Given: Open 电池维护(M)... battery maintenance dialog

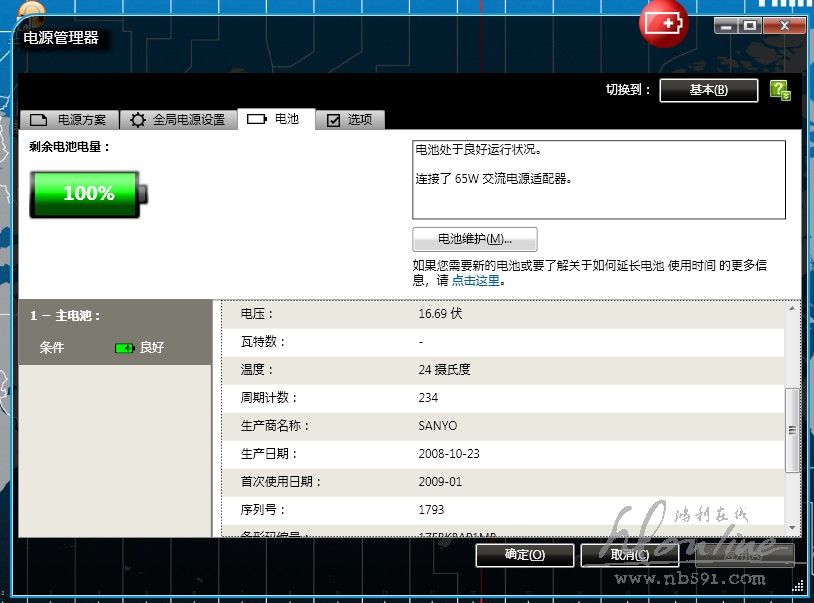Looking at the screenshot, I should coord(475,240).
